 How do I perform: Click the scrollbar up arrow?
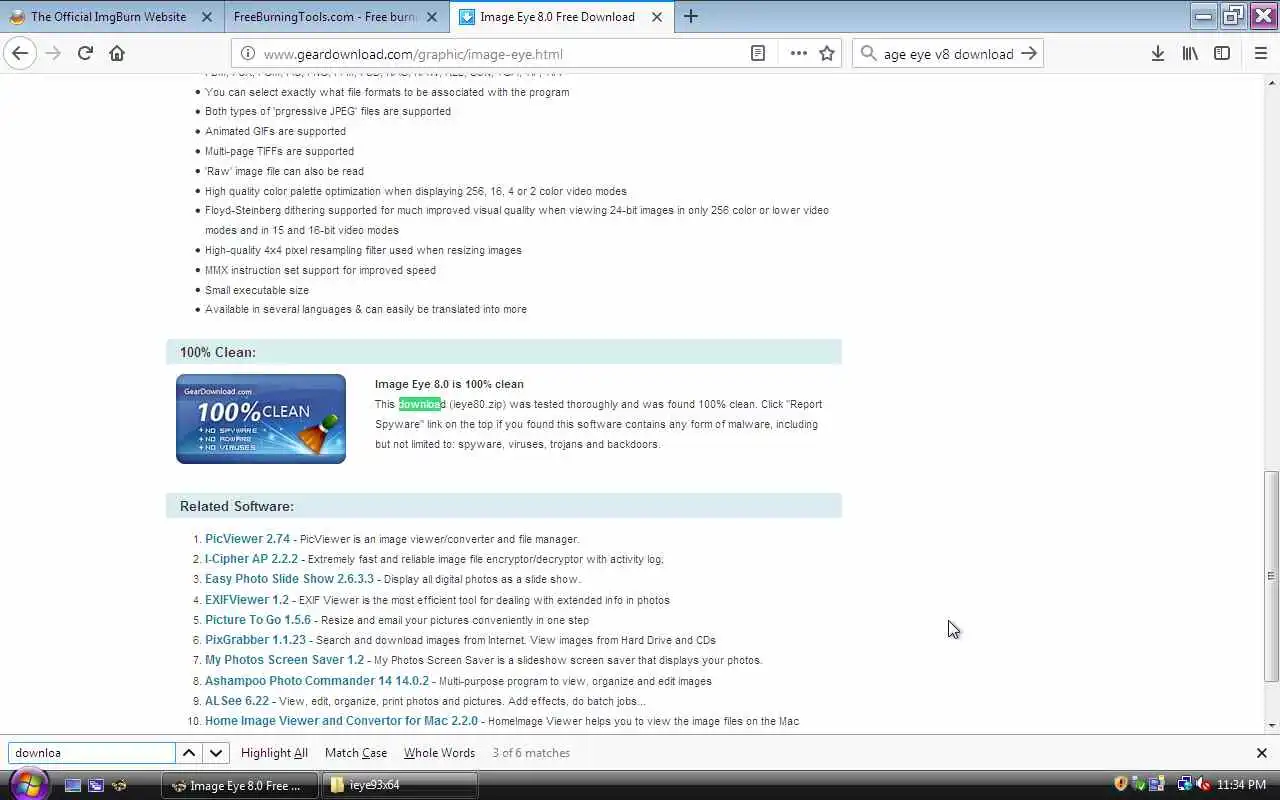[1271, 82]
